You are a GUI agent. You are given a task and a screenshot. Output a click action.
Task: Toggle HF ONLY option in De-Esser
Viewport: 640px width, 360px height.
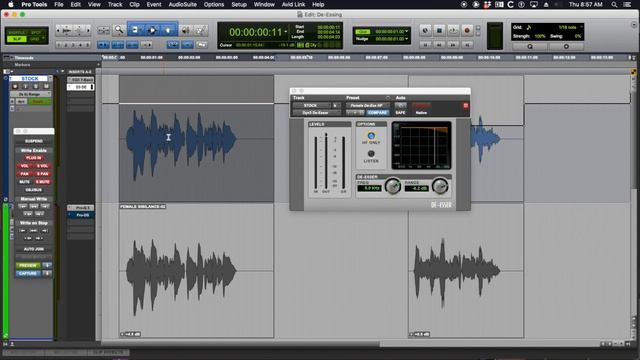(371, 136)
